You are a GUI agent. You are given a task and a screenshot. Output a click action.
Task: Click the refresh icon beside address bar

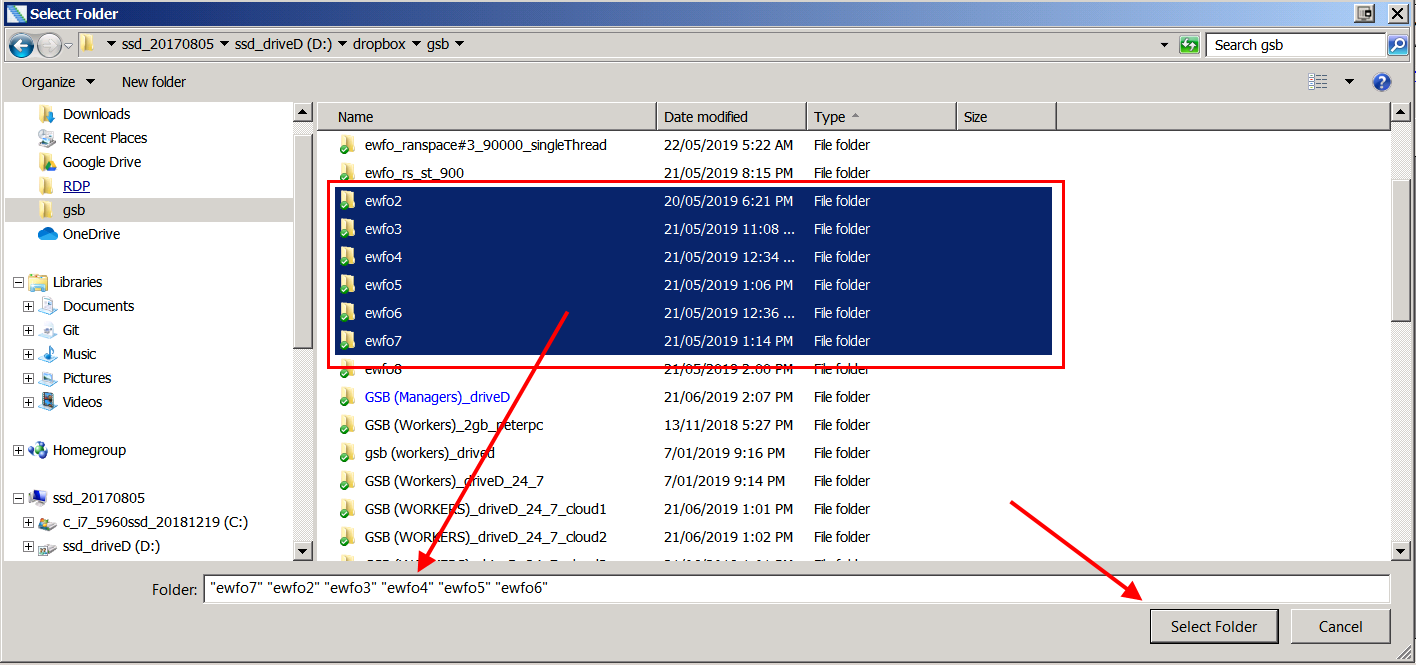(x=1189, y=45)
